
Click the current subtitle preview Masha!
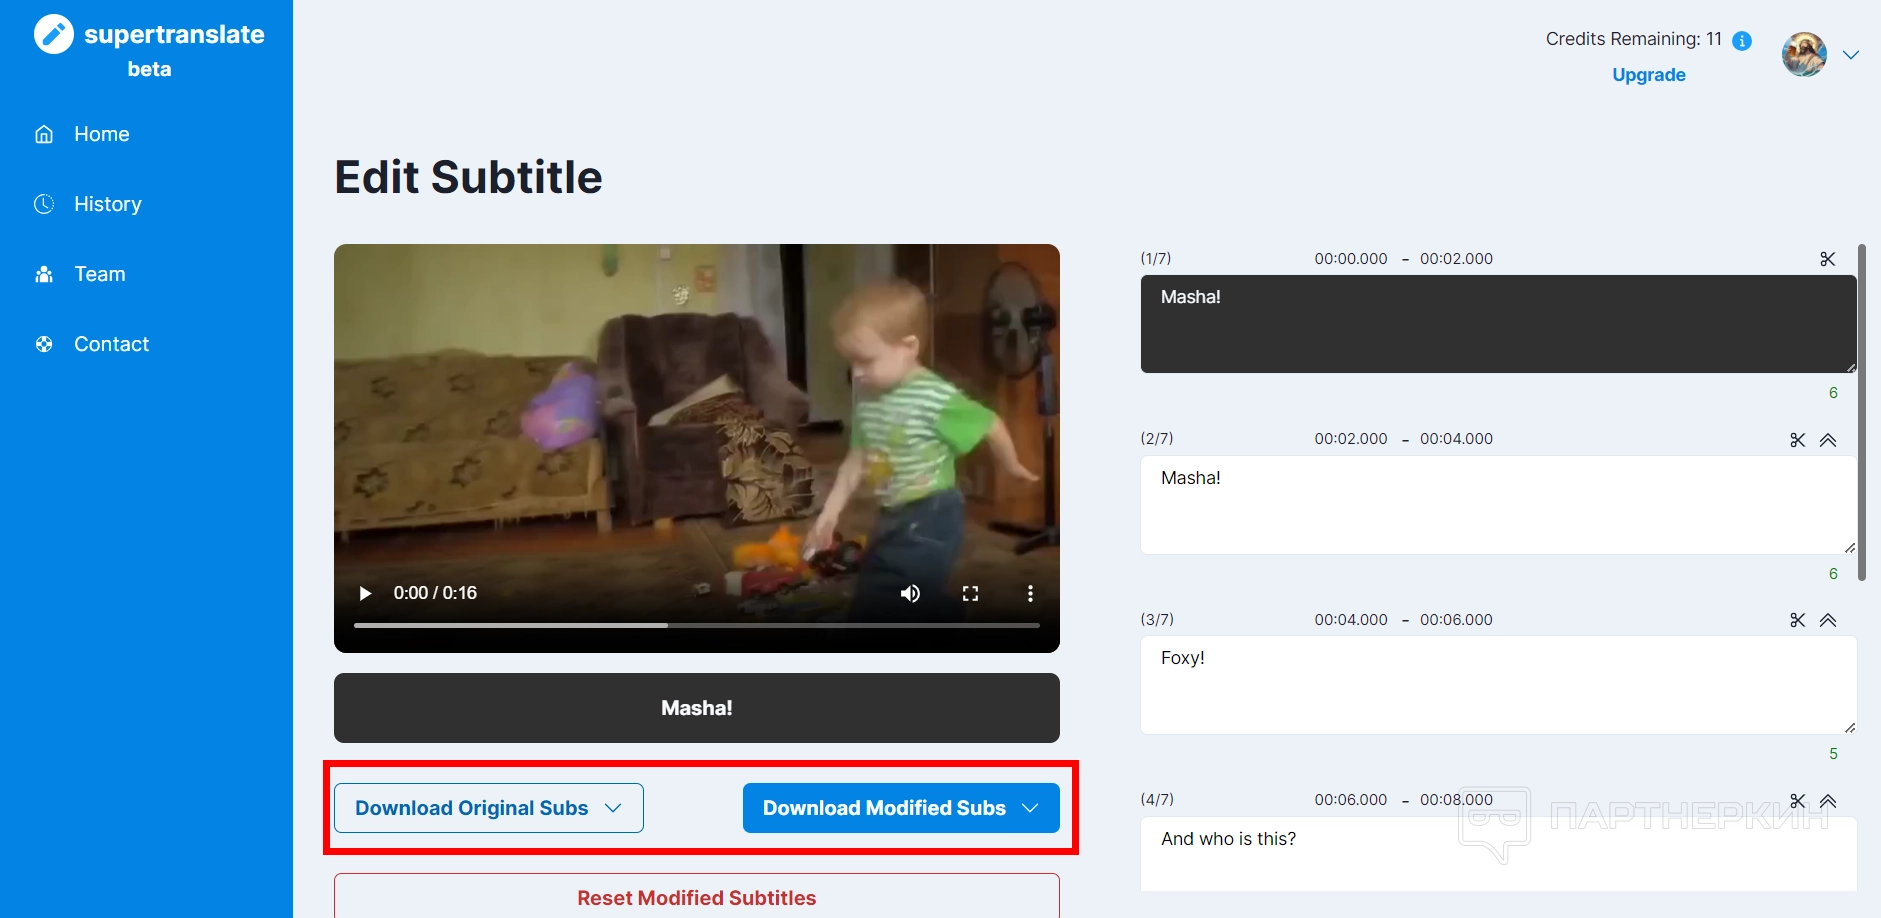(x=697, y=708)
